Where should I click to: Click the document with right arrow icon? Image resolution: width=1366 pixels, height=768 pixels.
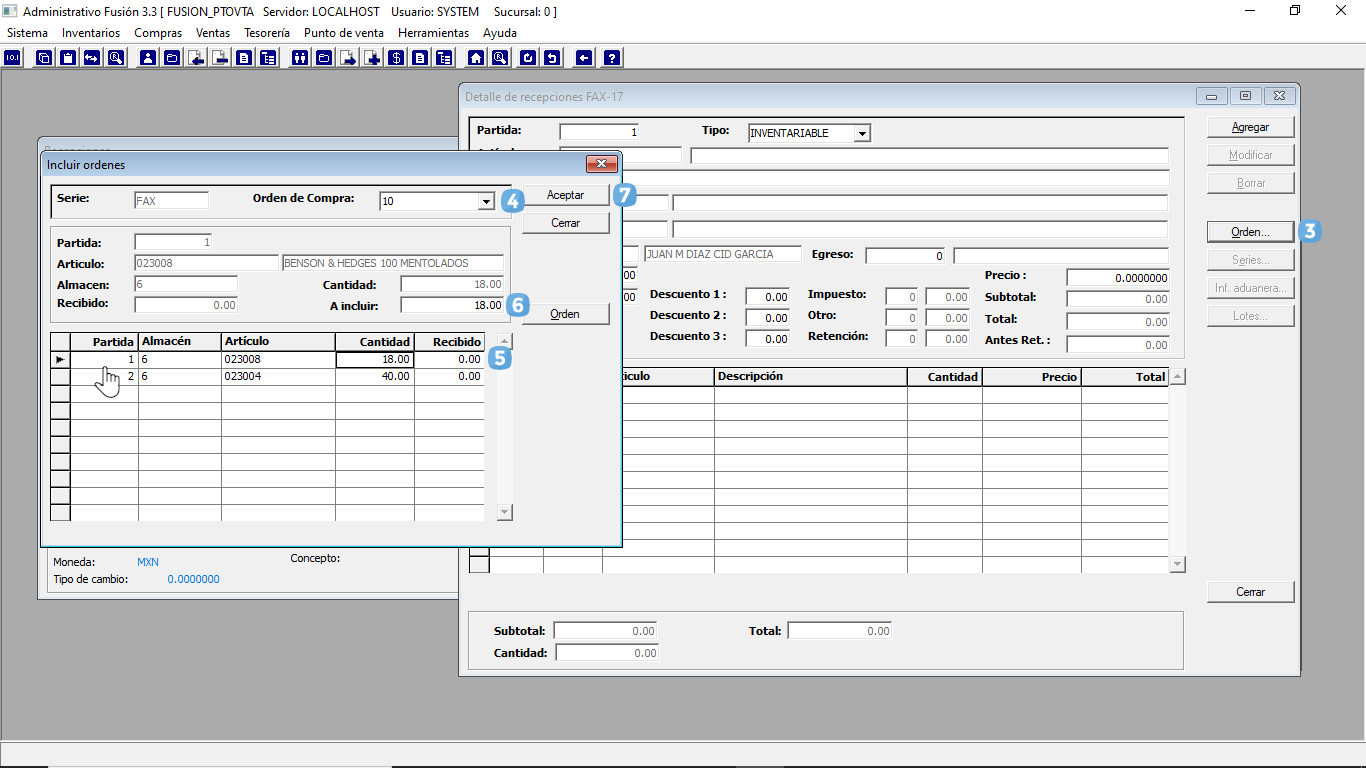[x=348, y=57]
